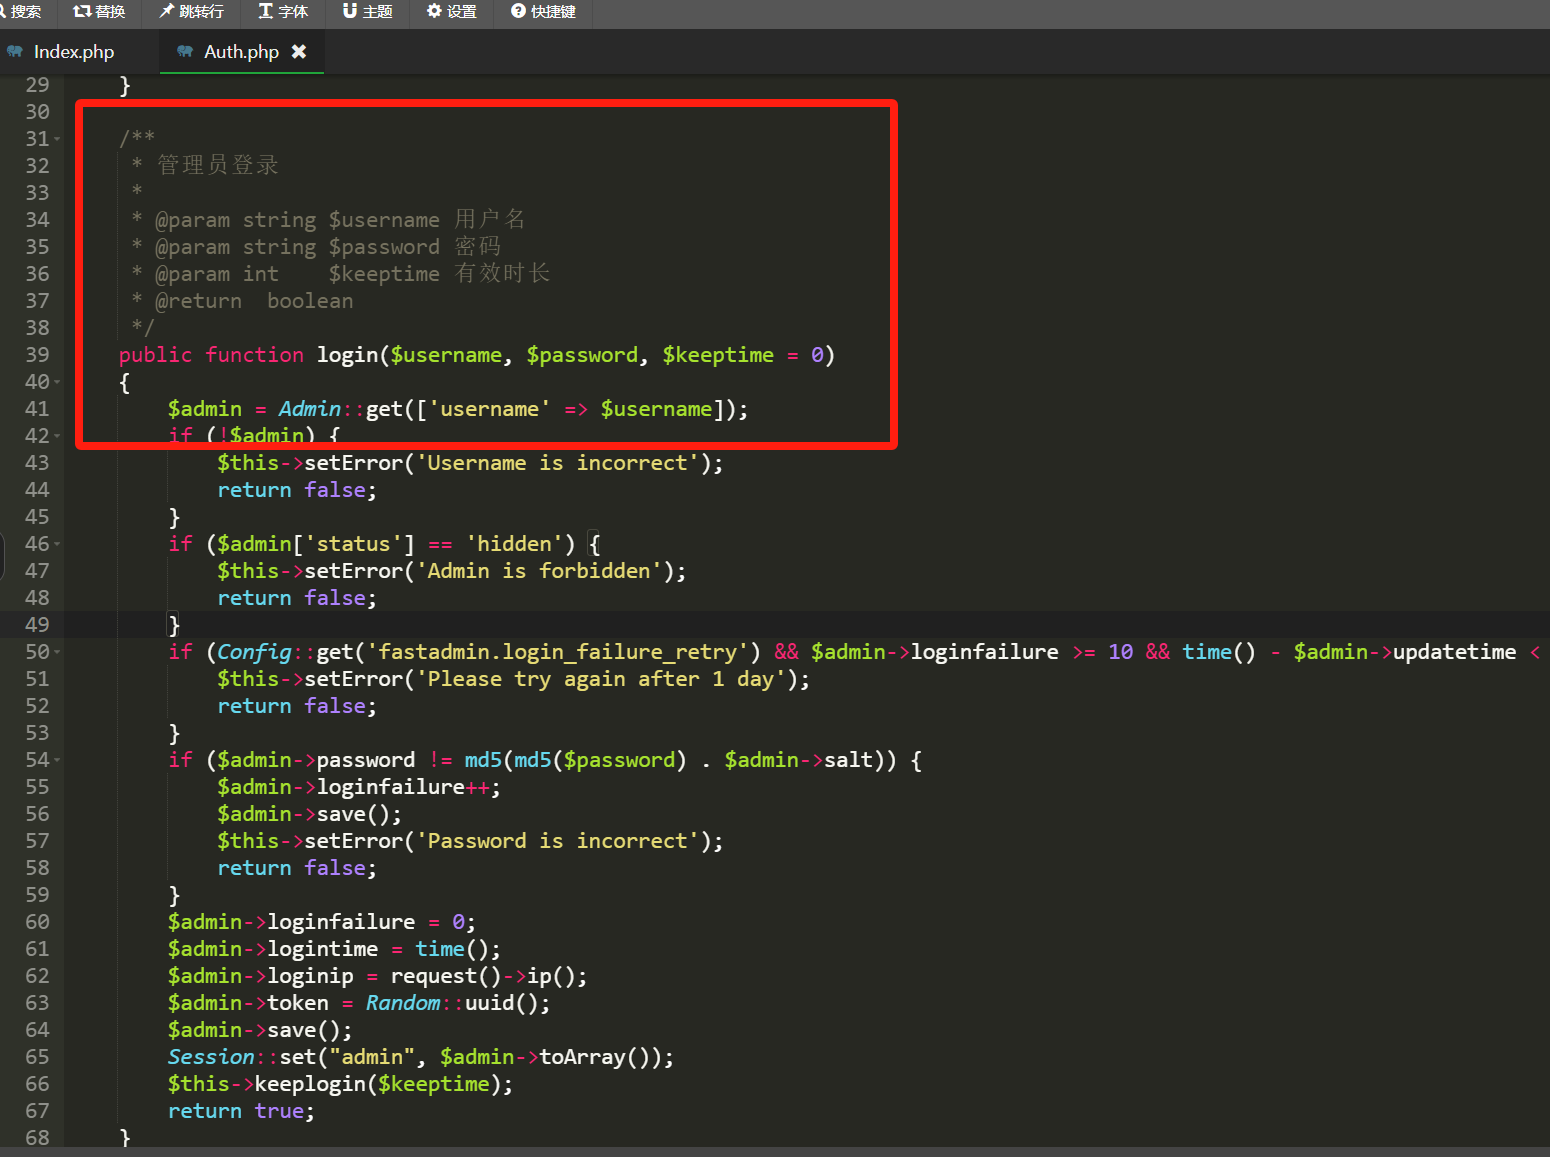
Task: Switch to the Index.php tab
Action: [74, 52]
